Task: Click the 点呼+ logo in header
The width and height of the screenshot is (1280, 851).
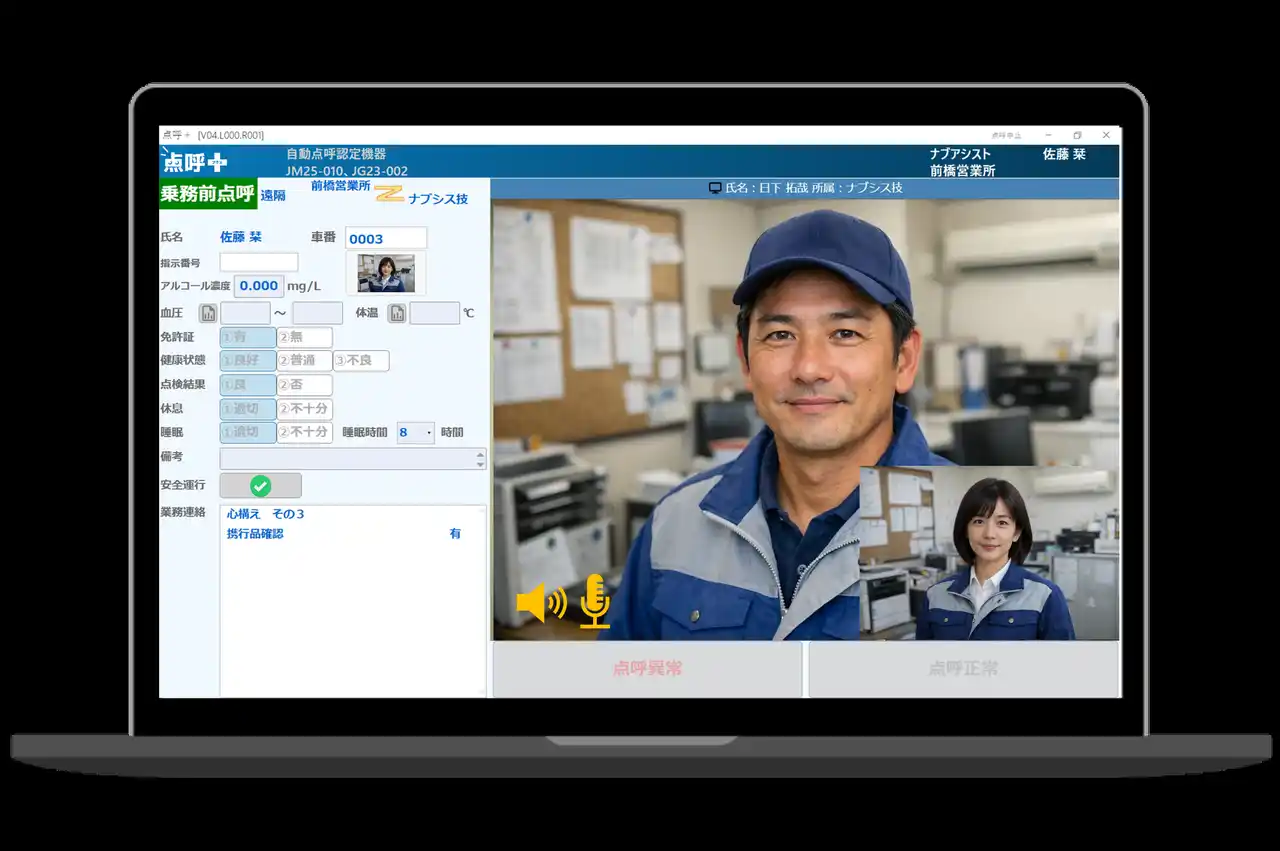Action: [x=195, y=162]
